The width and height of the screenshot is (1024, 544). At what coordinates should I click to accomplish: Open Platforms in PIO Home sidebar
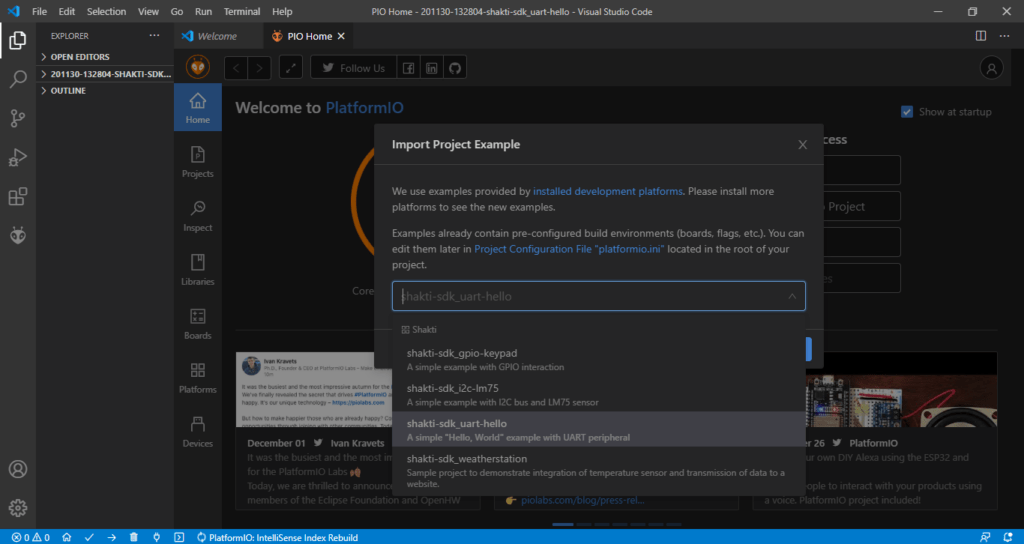click(197, 377)
